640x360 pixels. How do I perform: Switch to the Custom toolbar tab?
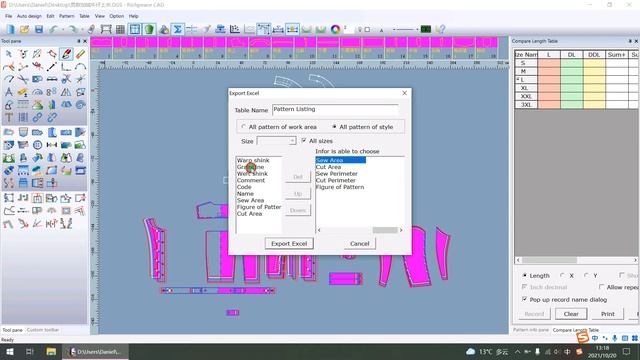pyautogui.click(x=43, y=330)
